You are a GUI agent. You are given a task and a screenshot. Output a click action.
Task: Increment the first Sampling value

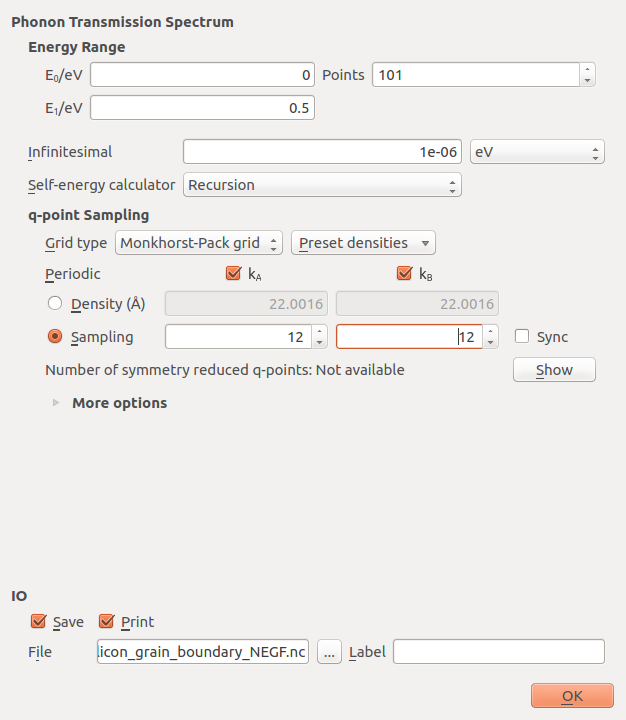[x=320, y=331]
